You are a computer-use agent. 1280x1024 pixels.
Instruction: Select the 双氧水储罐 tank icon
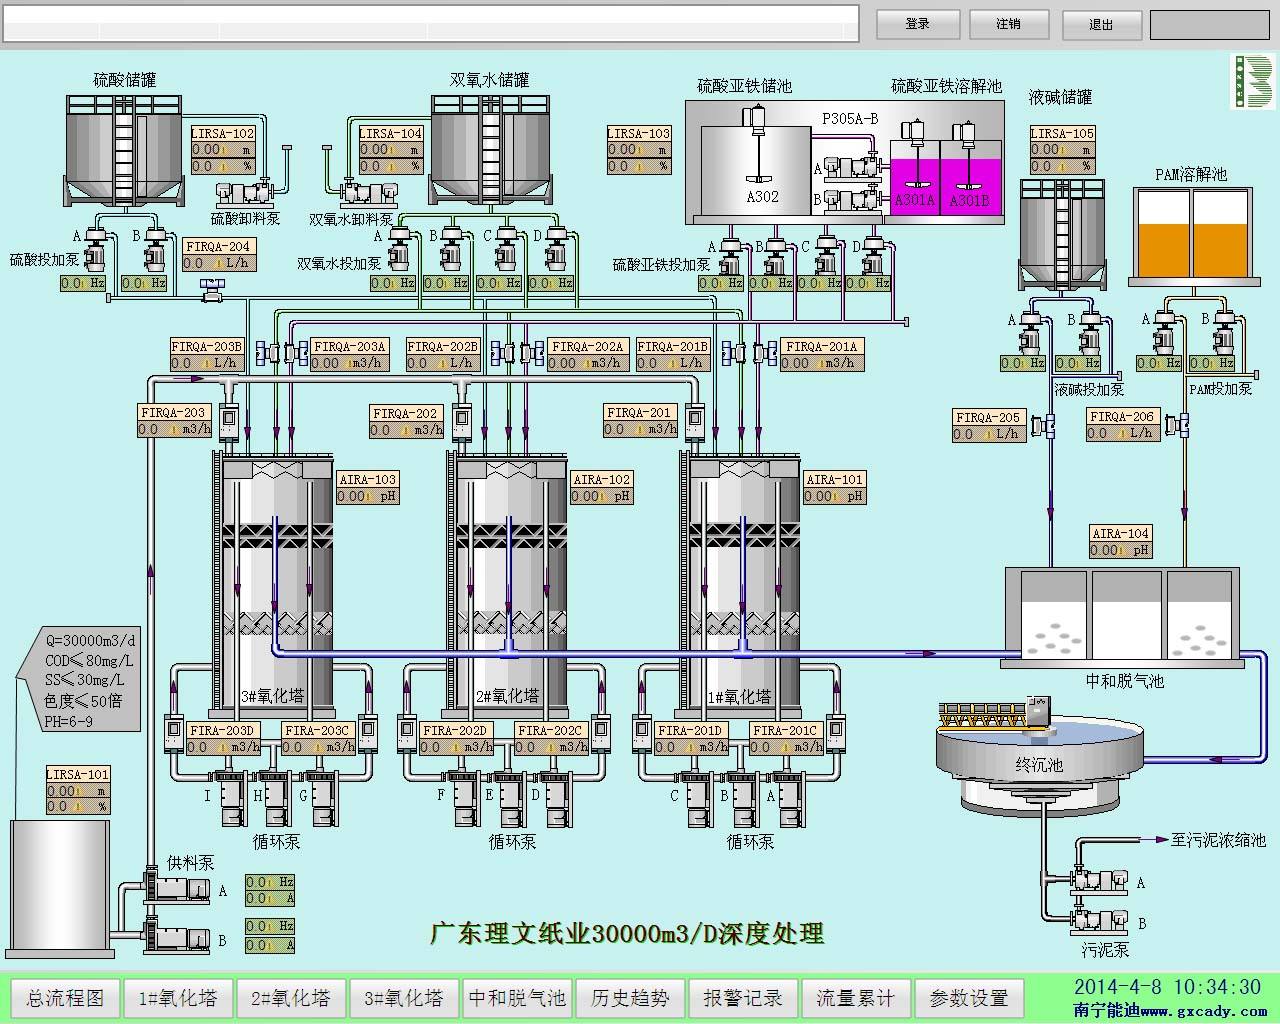[489, 152]
